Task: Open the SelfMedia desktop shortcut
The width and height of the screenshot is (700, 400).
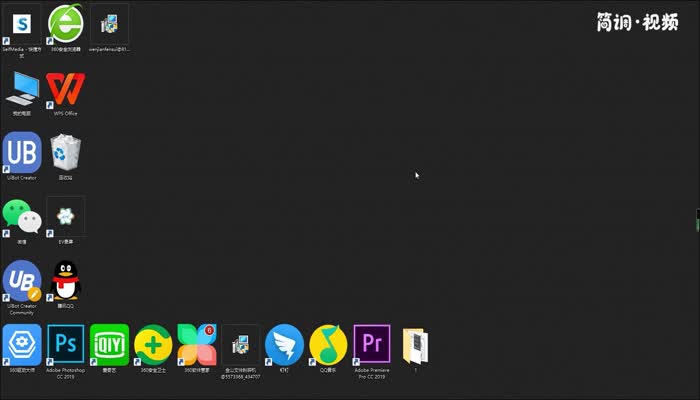Action: (x=21, y=23)
